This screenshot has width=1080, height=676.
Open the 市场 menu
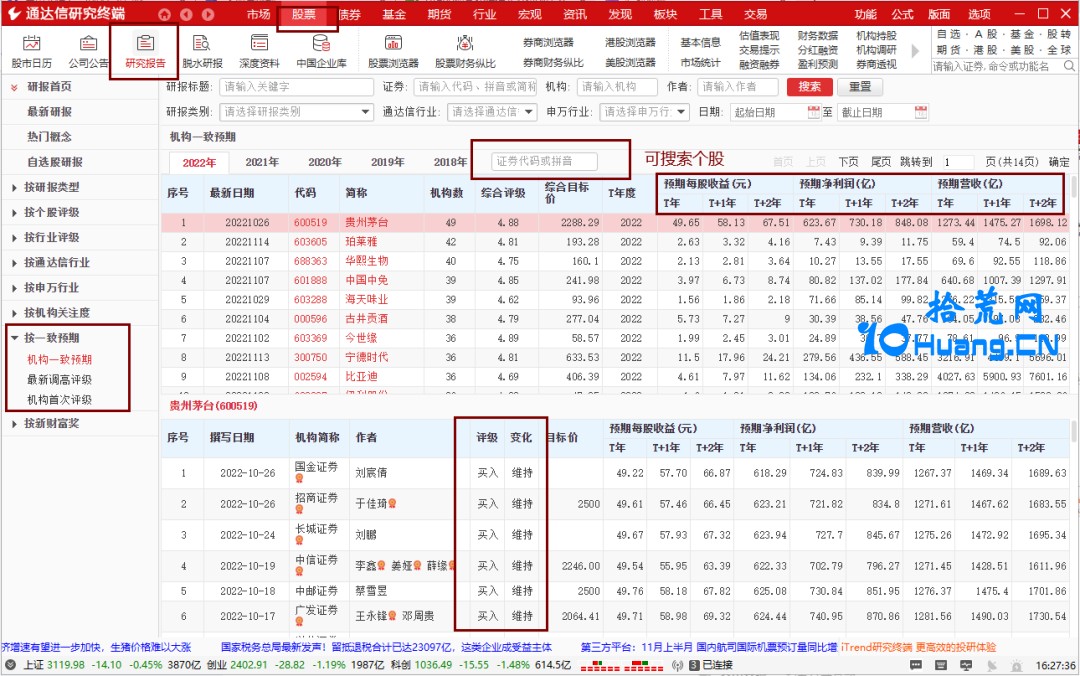click(x=258, y=14)
